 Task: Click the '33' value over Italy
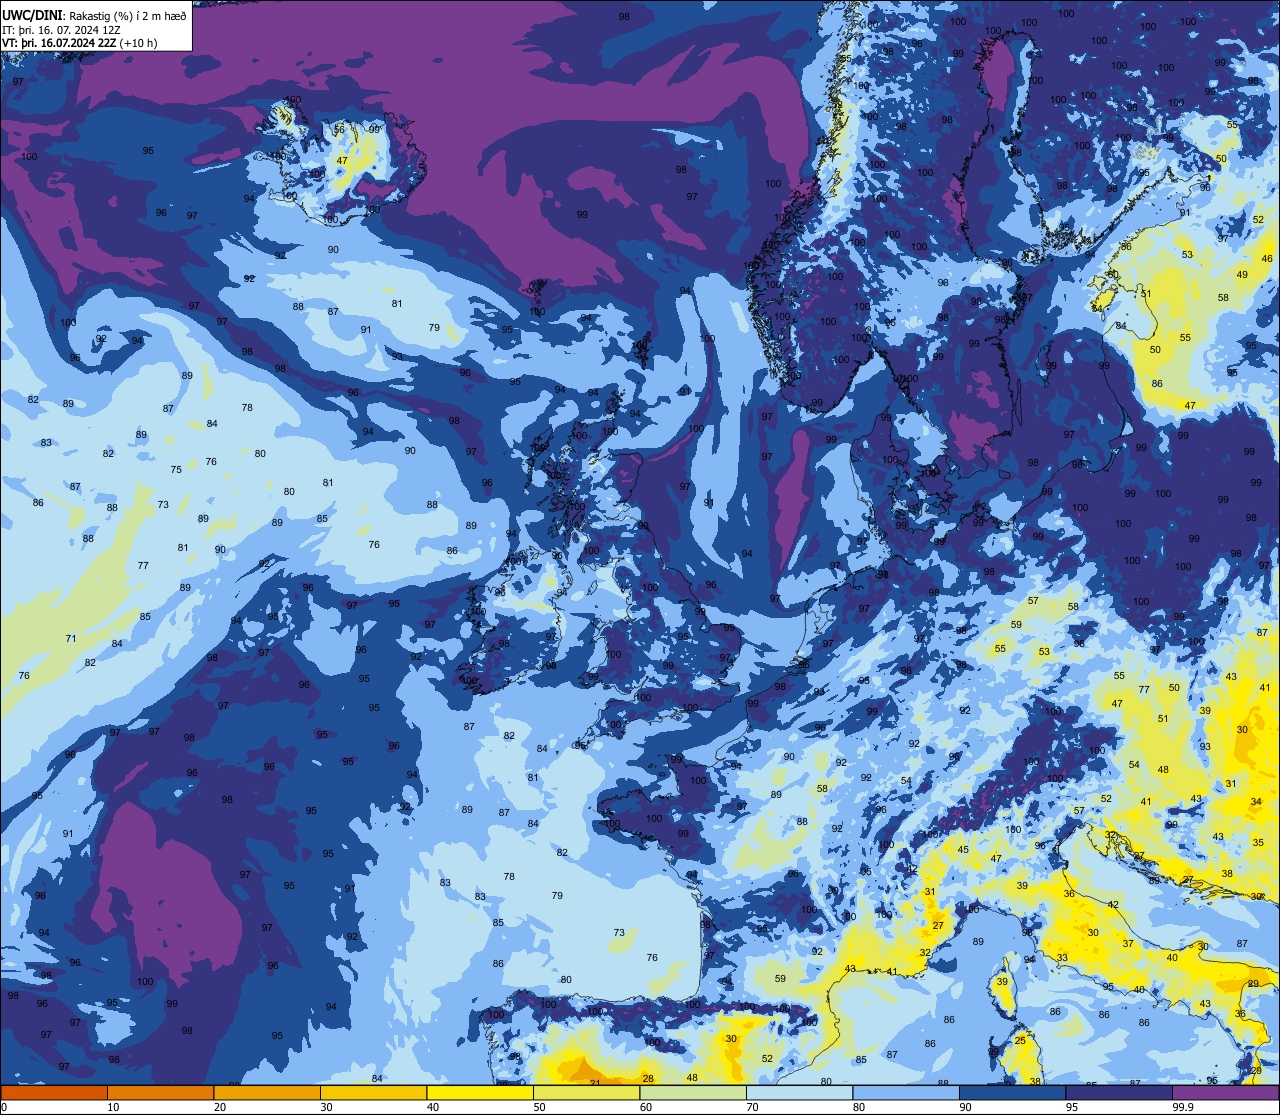click(1062, 957)
